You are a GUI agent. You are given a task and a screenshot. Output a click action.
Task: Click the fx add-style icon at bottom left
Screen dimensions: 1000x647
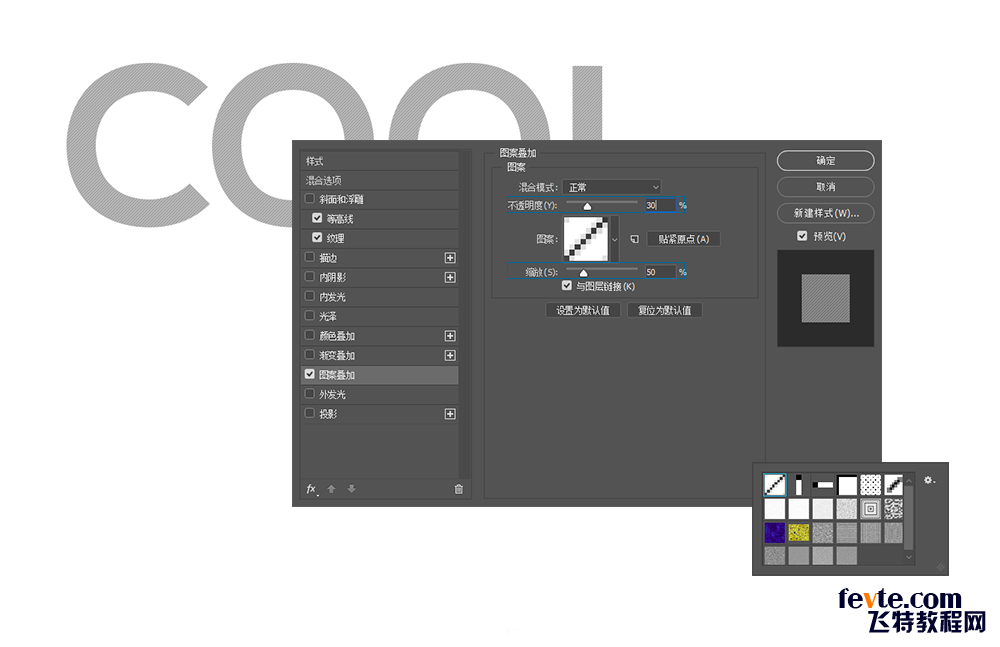pos(311,489)
